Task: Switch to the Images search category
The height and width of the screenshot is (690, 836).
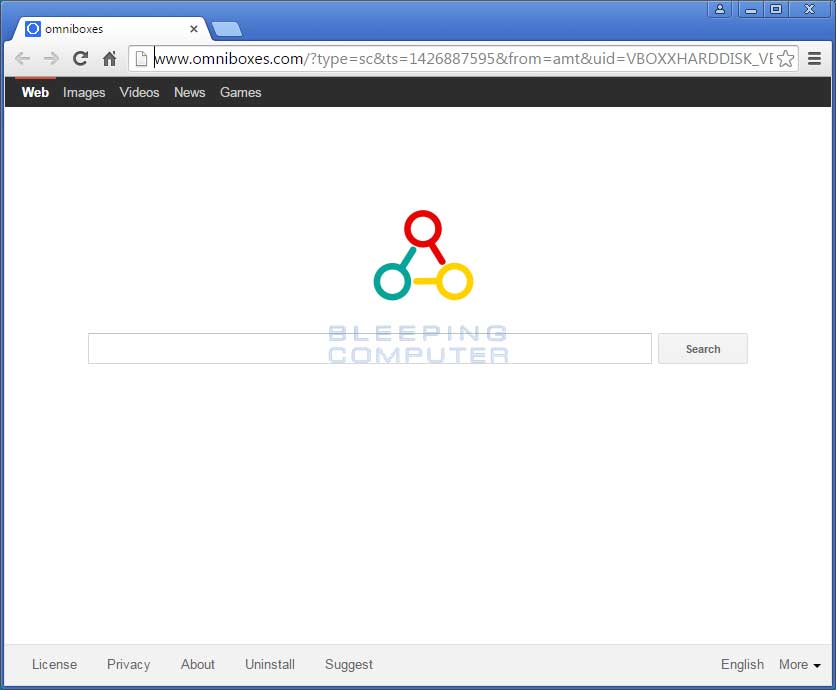Action: click(x=84, y=92)
